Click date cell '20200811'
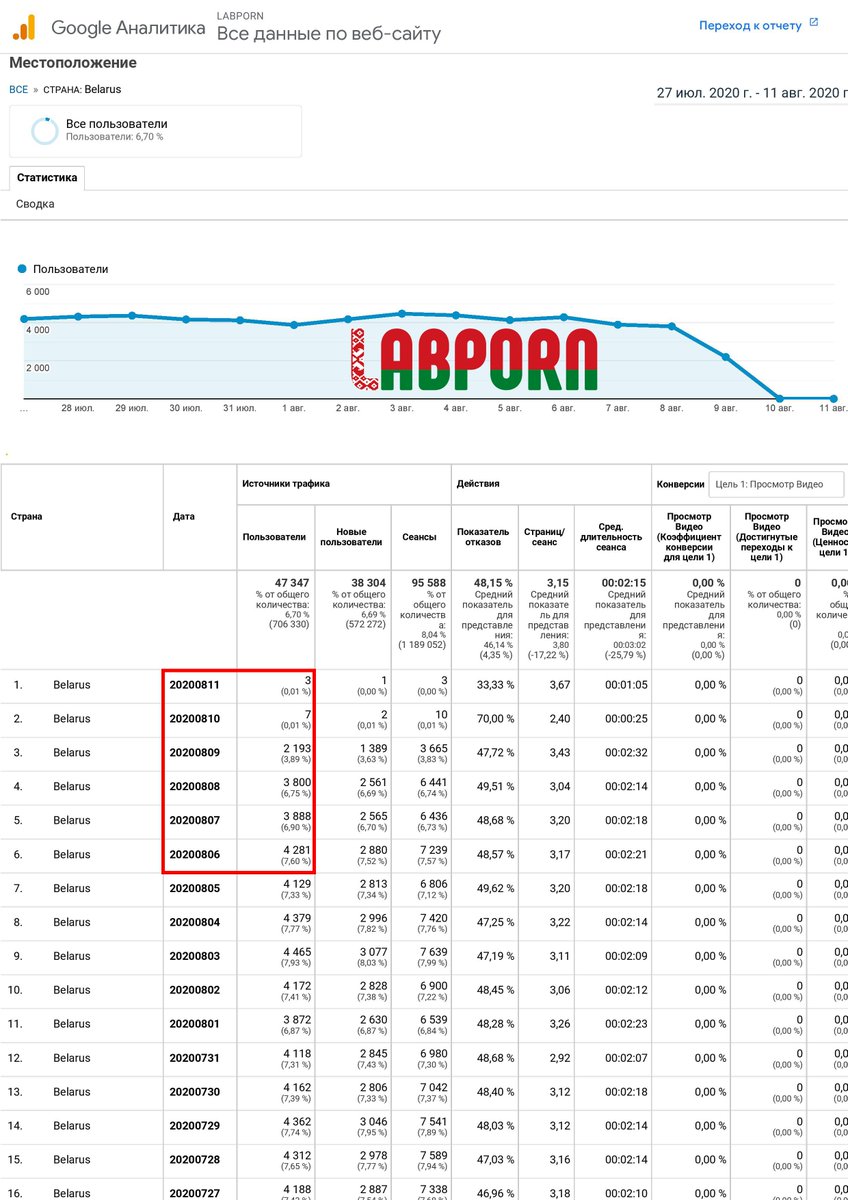The width and height of the screenshot is (848, 1200). pyautogui.click(x=194, y=685)
